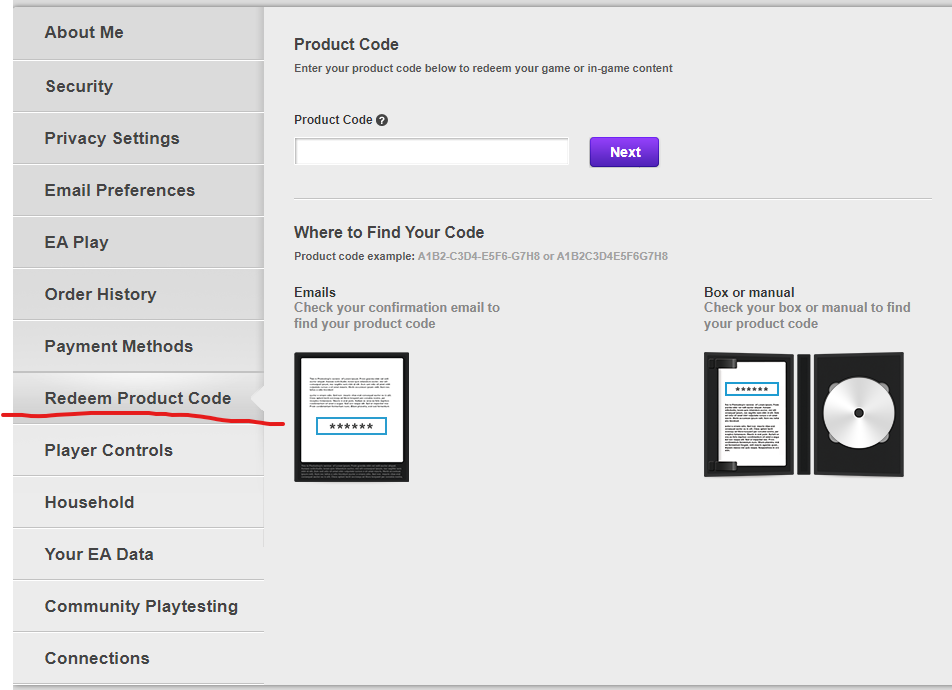952x690 pixels.
Task: Open Community Playtesting
Action: (x=138, y=606)
